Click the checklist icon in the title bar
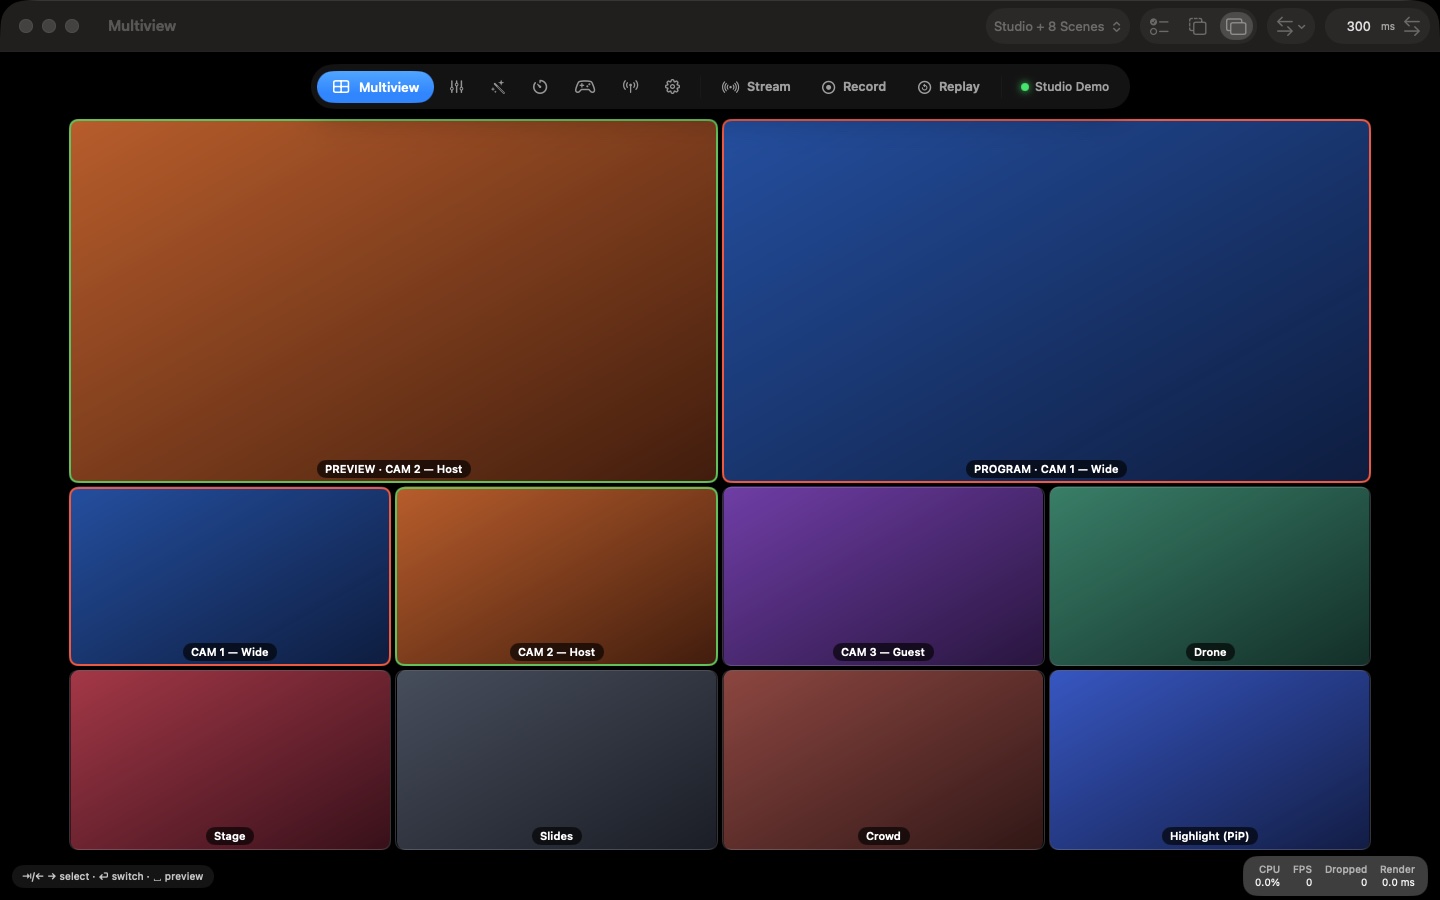Viewport: 1440px width, 900px height. pos(1159,27)
